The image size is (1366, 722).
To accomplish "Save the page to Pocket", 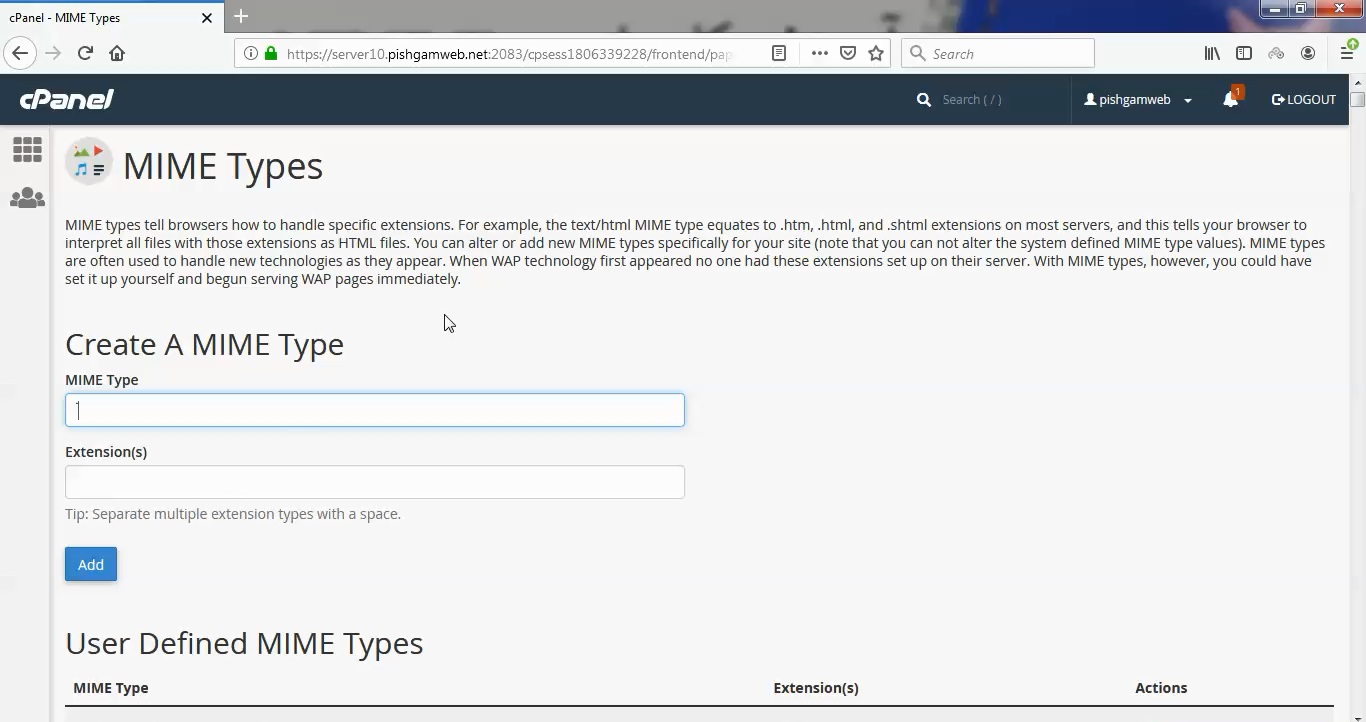I will (847, 53).
